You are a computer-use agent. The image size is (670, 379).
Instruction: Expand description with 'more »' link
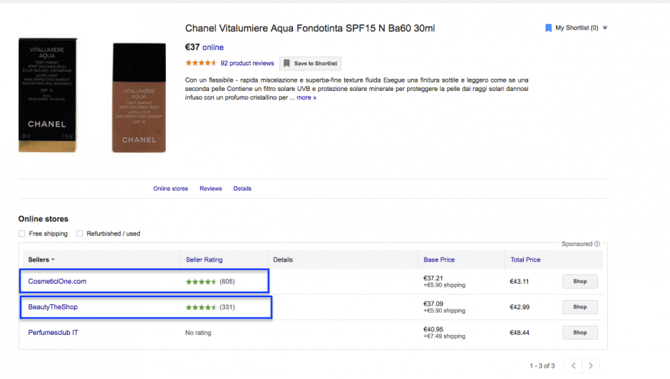point(306,98)
